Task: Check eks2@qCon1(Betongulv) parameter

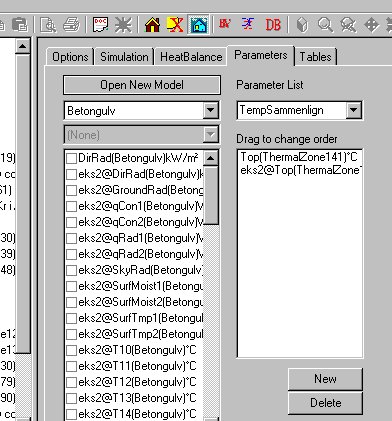Action: point(71,206)
